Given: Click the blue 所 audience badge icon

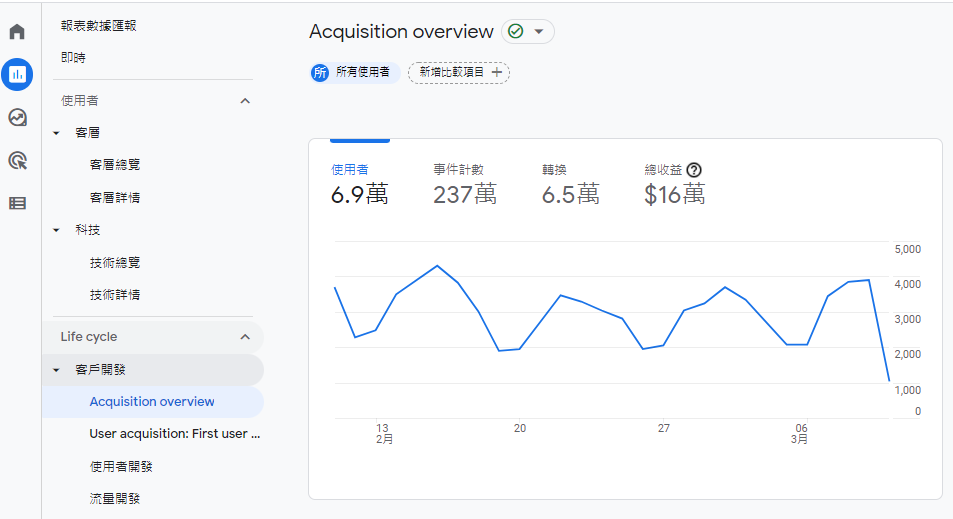Looking at the screenshot, I should pyautogui.click(x=320, y=73).
